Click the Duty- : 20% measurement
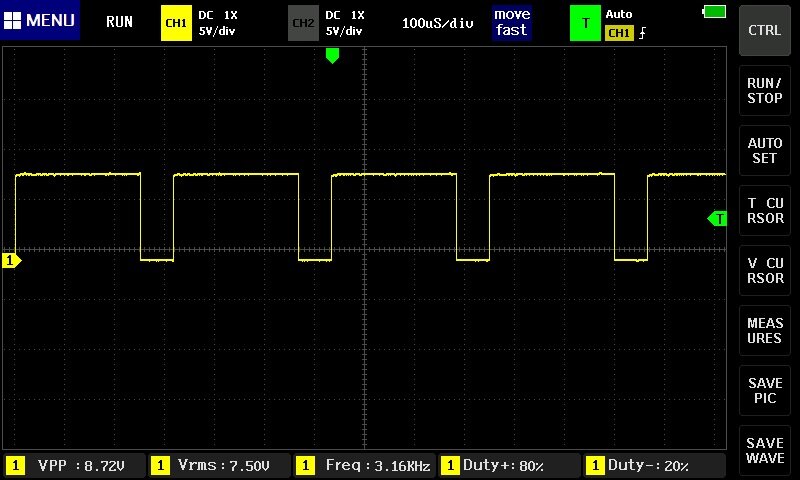The width and height of the screenshot is (800, 480). pyautogui.click(x=655, y=465)
